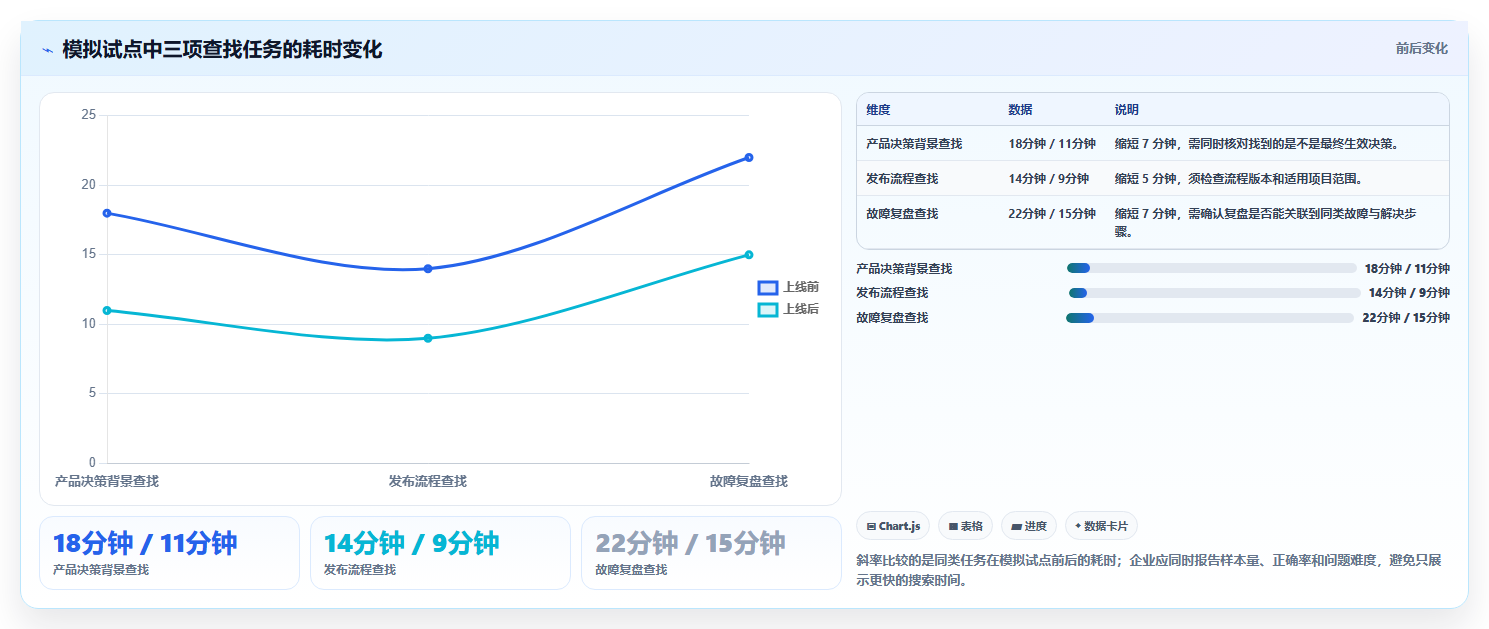The width and height of the screenshot is (1489, 629).
Task: Click 上线后 data point for 发布流程查找
Action: point(428,338)
